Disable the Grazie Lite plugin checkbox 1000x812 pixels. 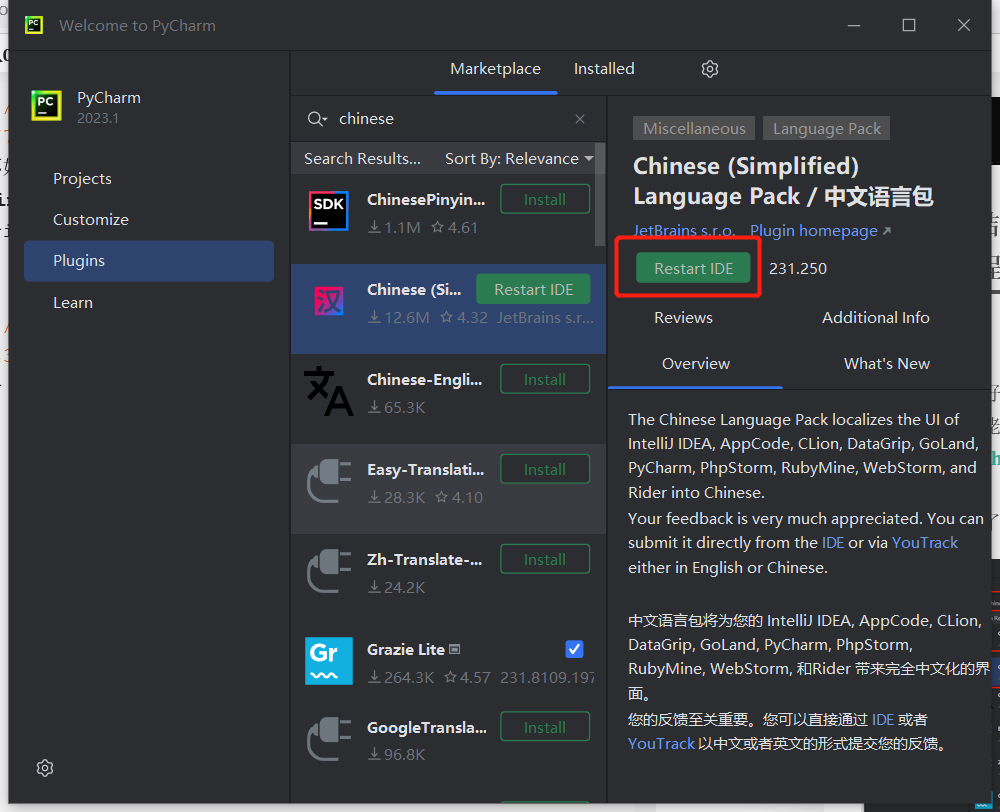(x=574, y=649)
